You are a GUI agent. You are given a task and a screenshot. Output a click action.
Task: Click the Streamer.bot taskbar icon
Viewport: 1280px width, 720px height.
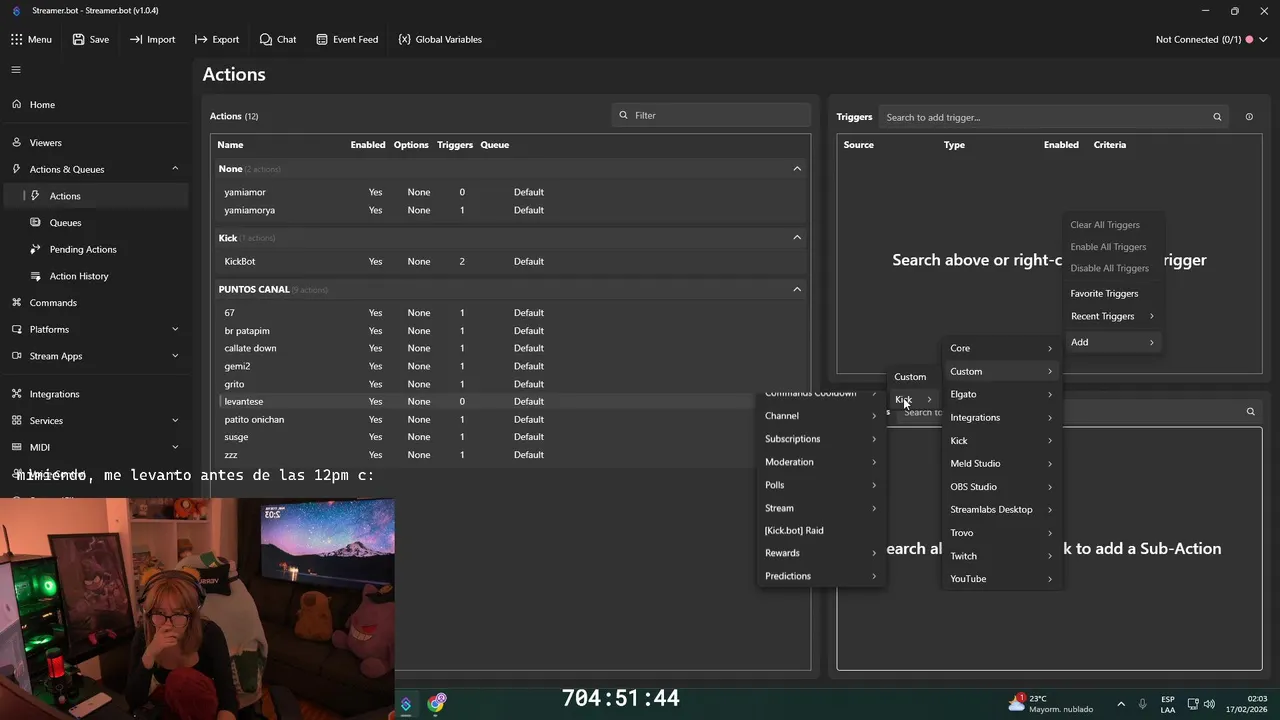point(406,704)
